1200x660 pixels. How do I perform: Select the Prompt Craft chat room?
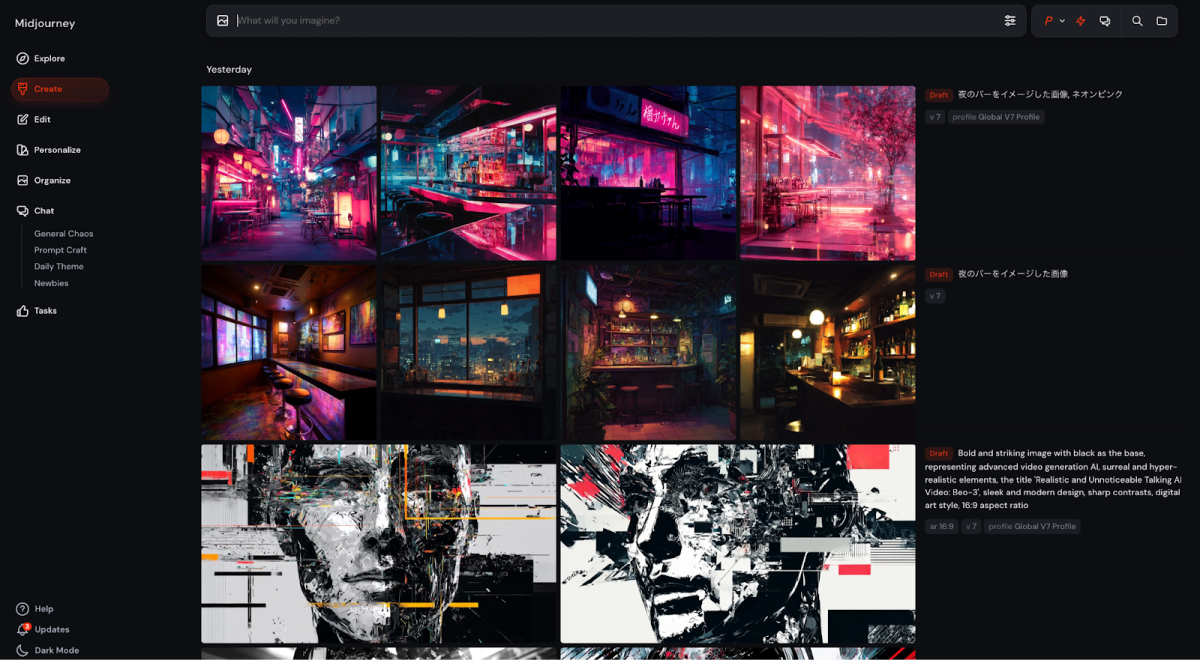click(60, 250)
